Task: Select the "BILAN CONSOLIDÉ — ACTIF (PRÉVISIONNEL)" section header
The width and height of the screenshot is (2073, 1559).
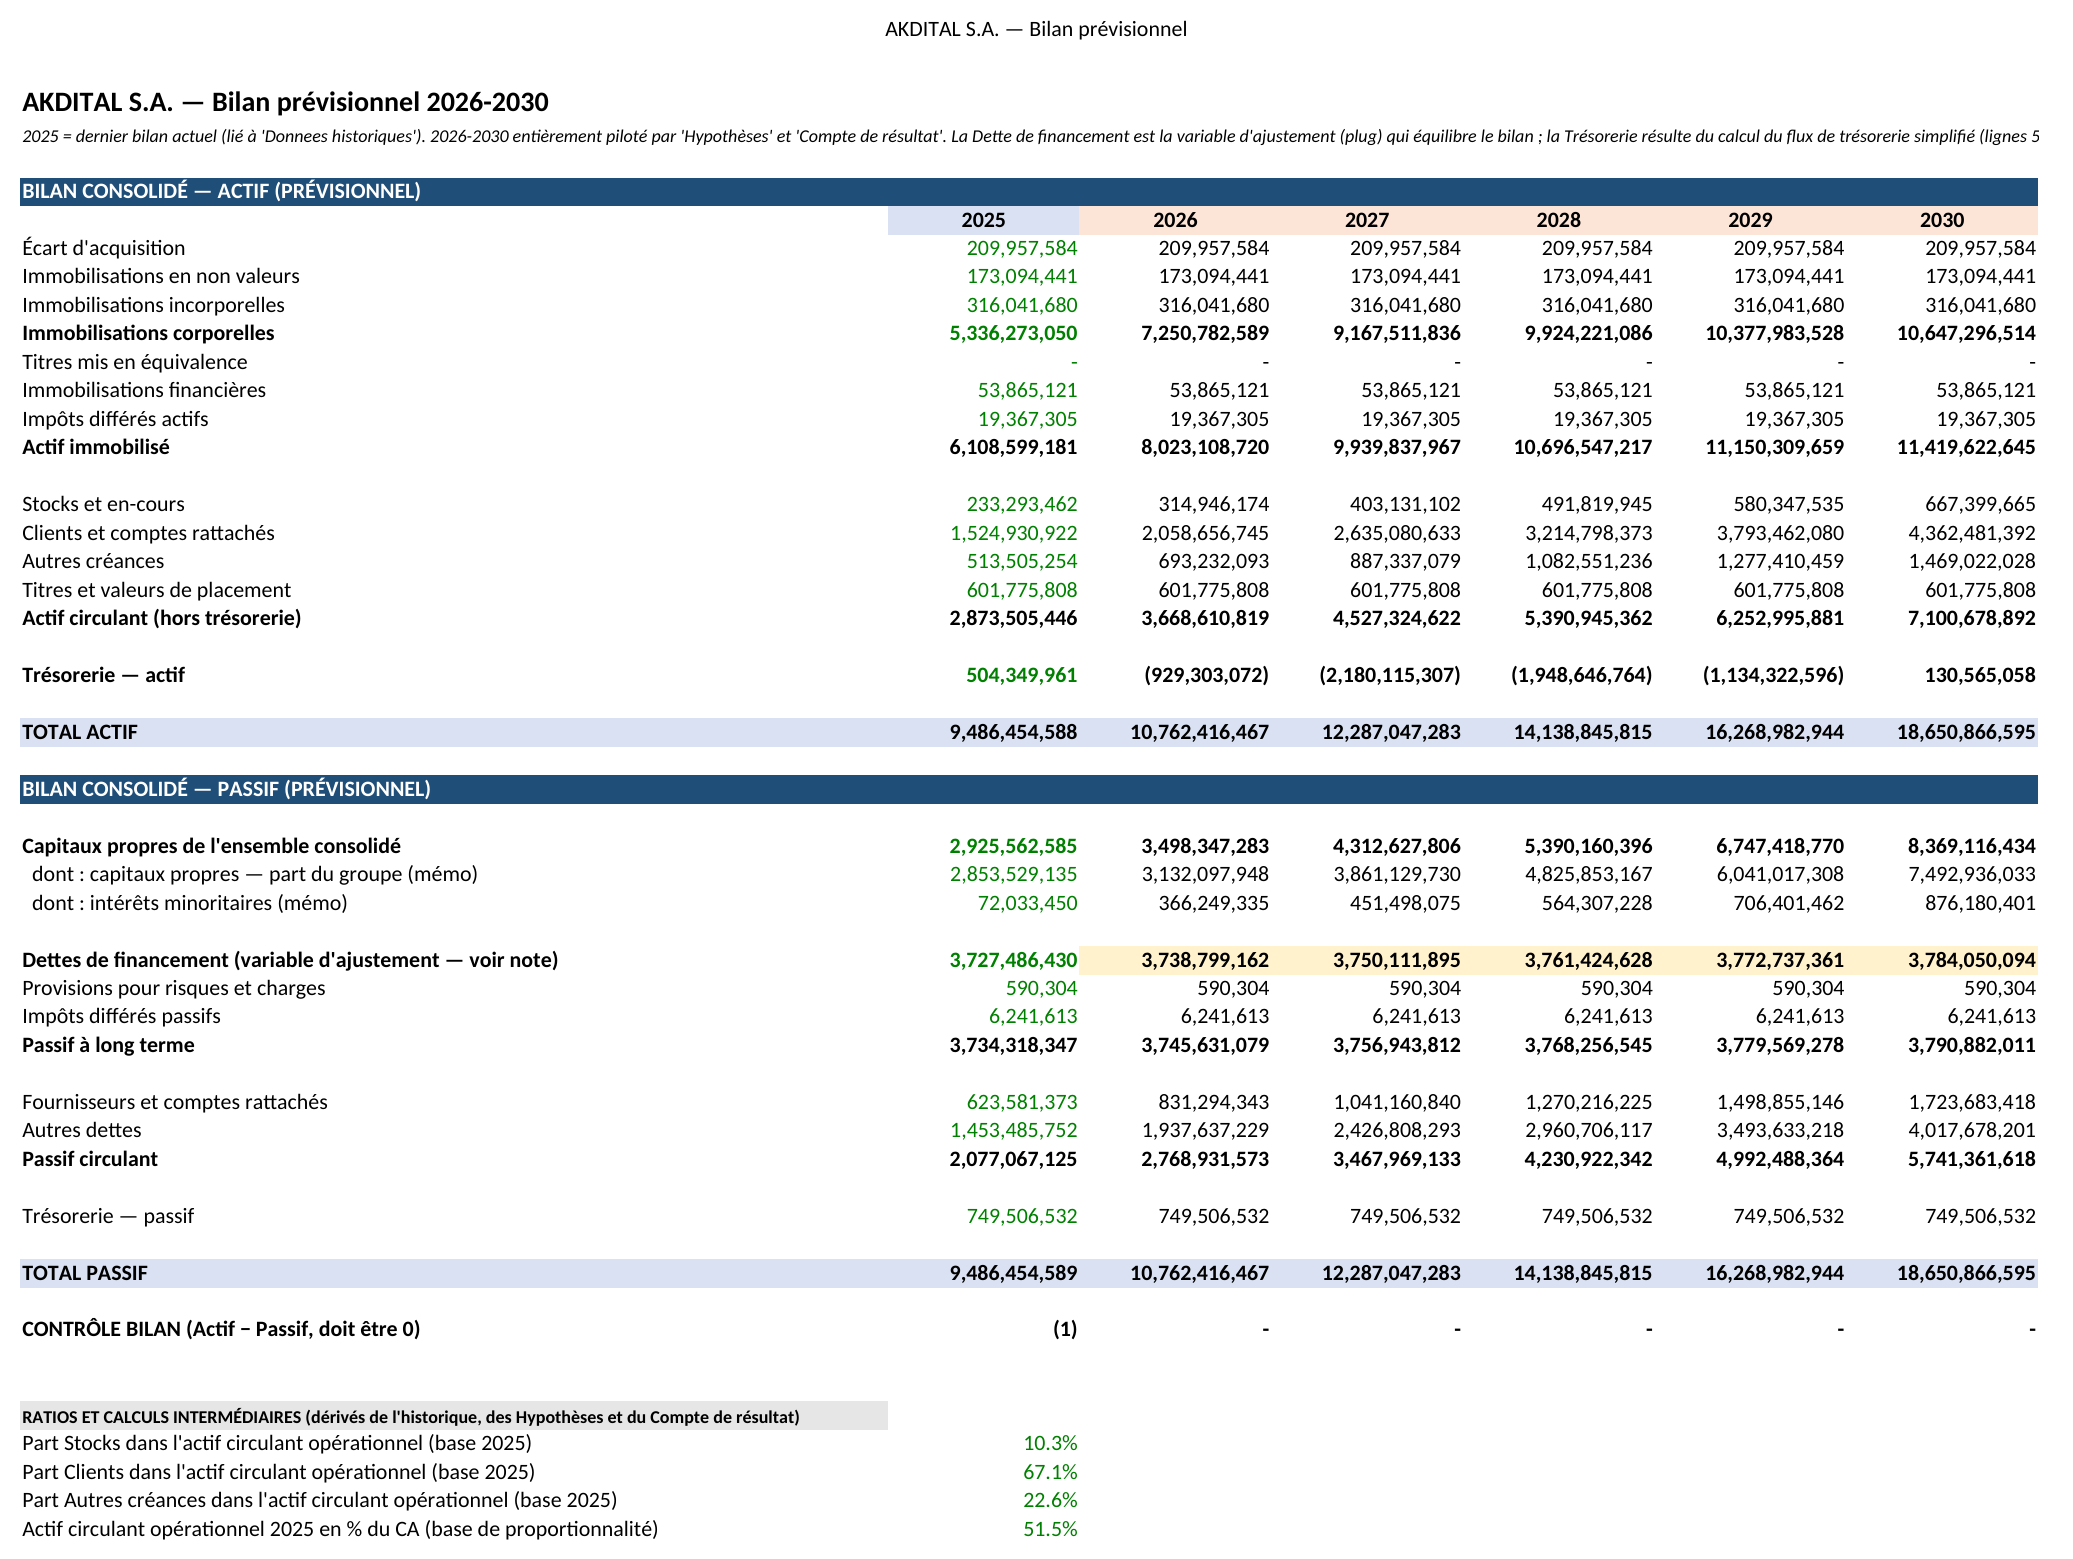Action: pyautogui.click(x=1028, y=191)
